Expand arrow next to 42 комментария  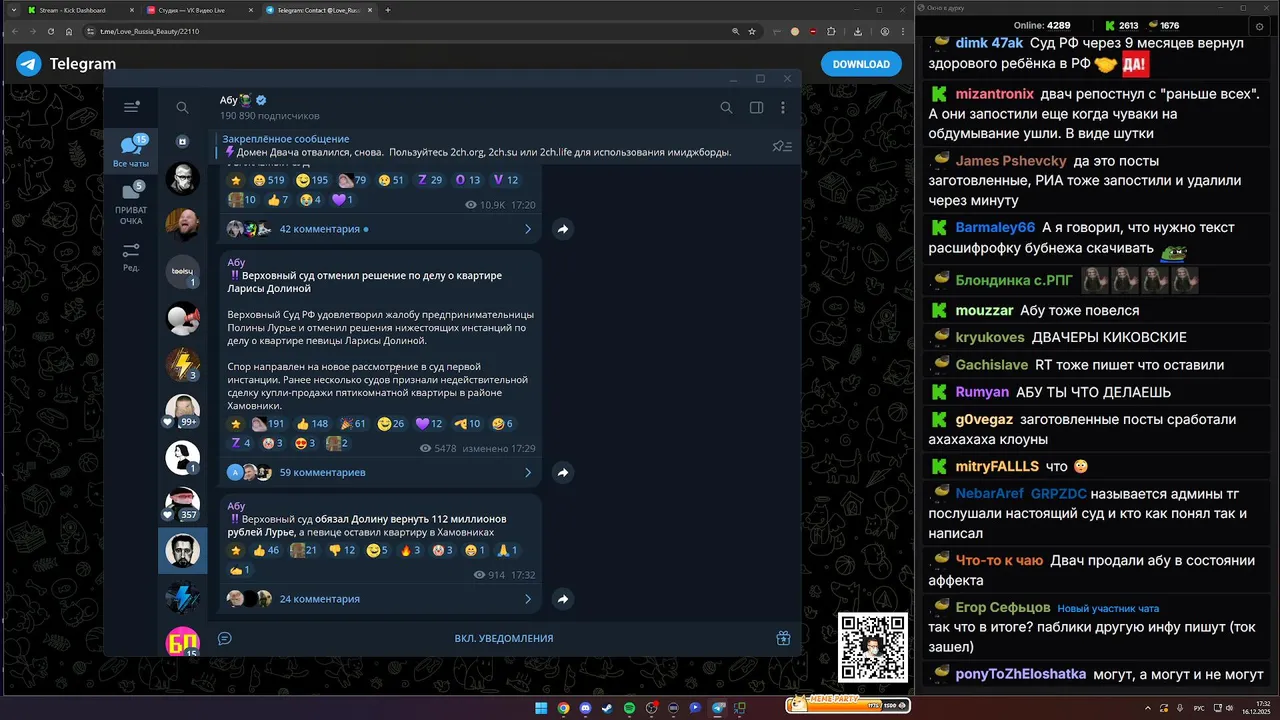528,229
